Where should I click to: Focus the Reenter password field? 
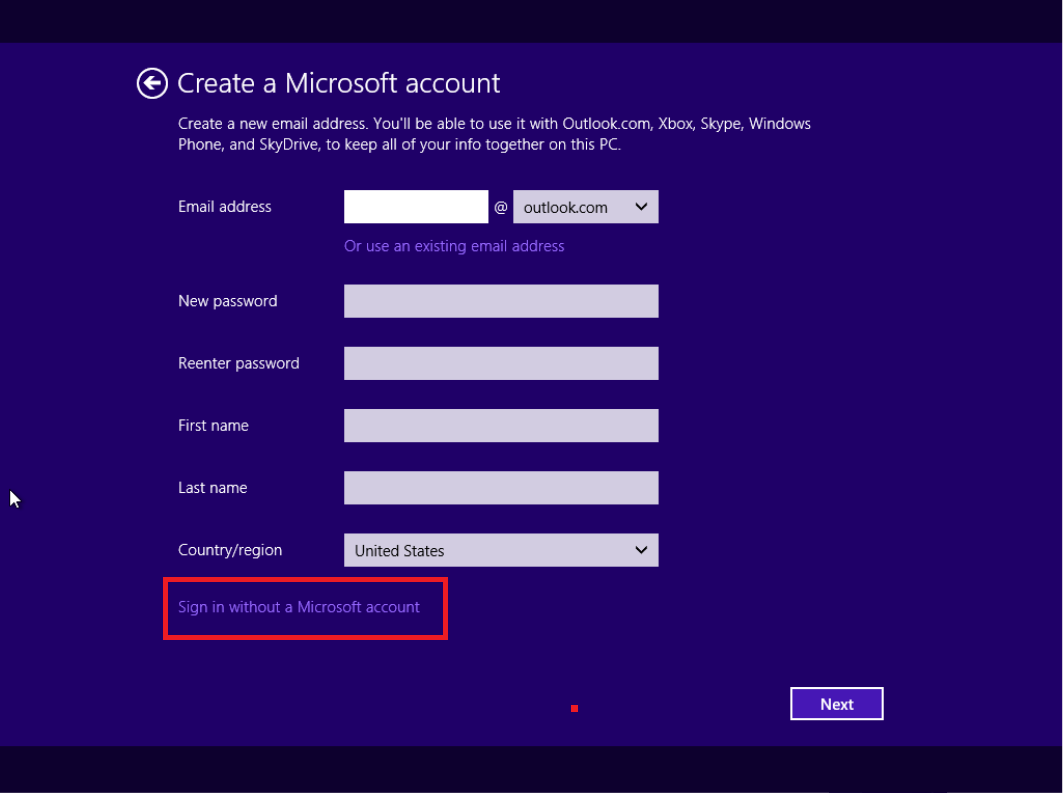[501, 363]
